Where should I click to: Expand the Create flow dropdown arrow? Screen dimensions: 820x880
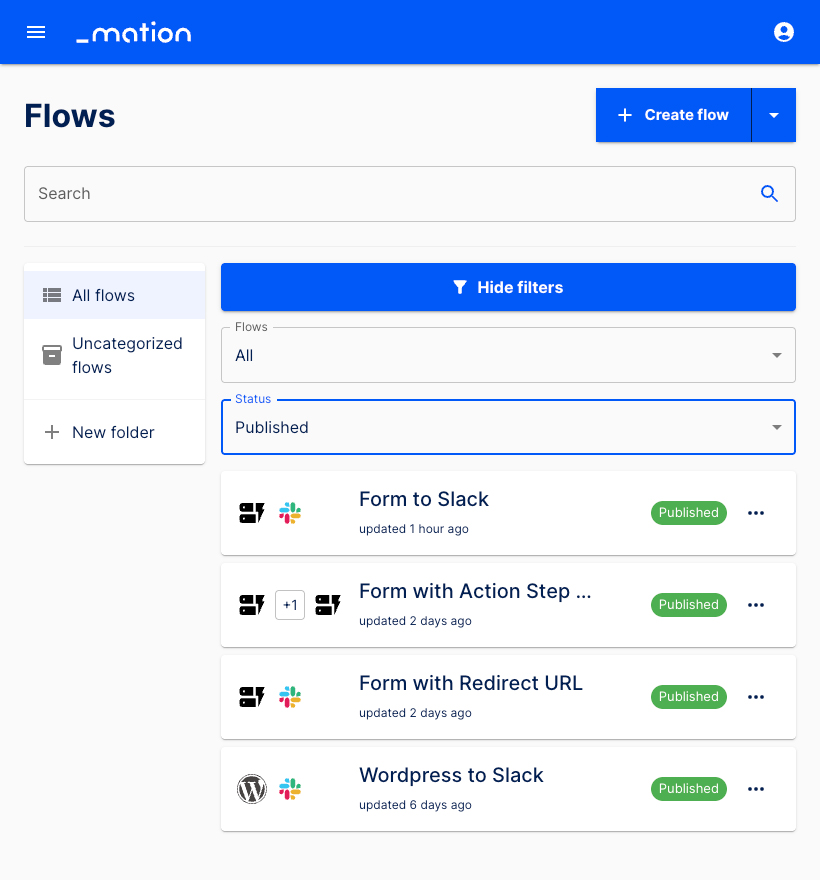pos(774,114)
